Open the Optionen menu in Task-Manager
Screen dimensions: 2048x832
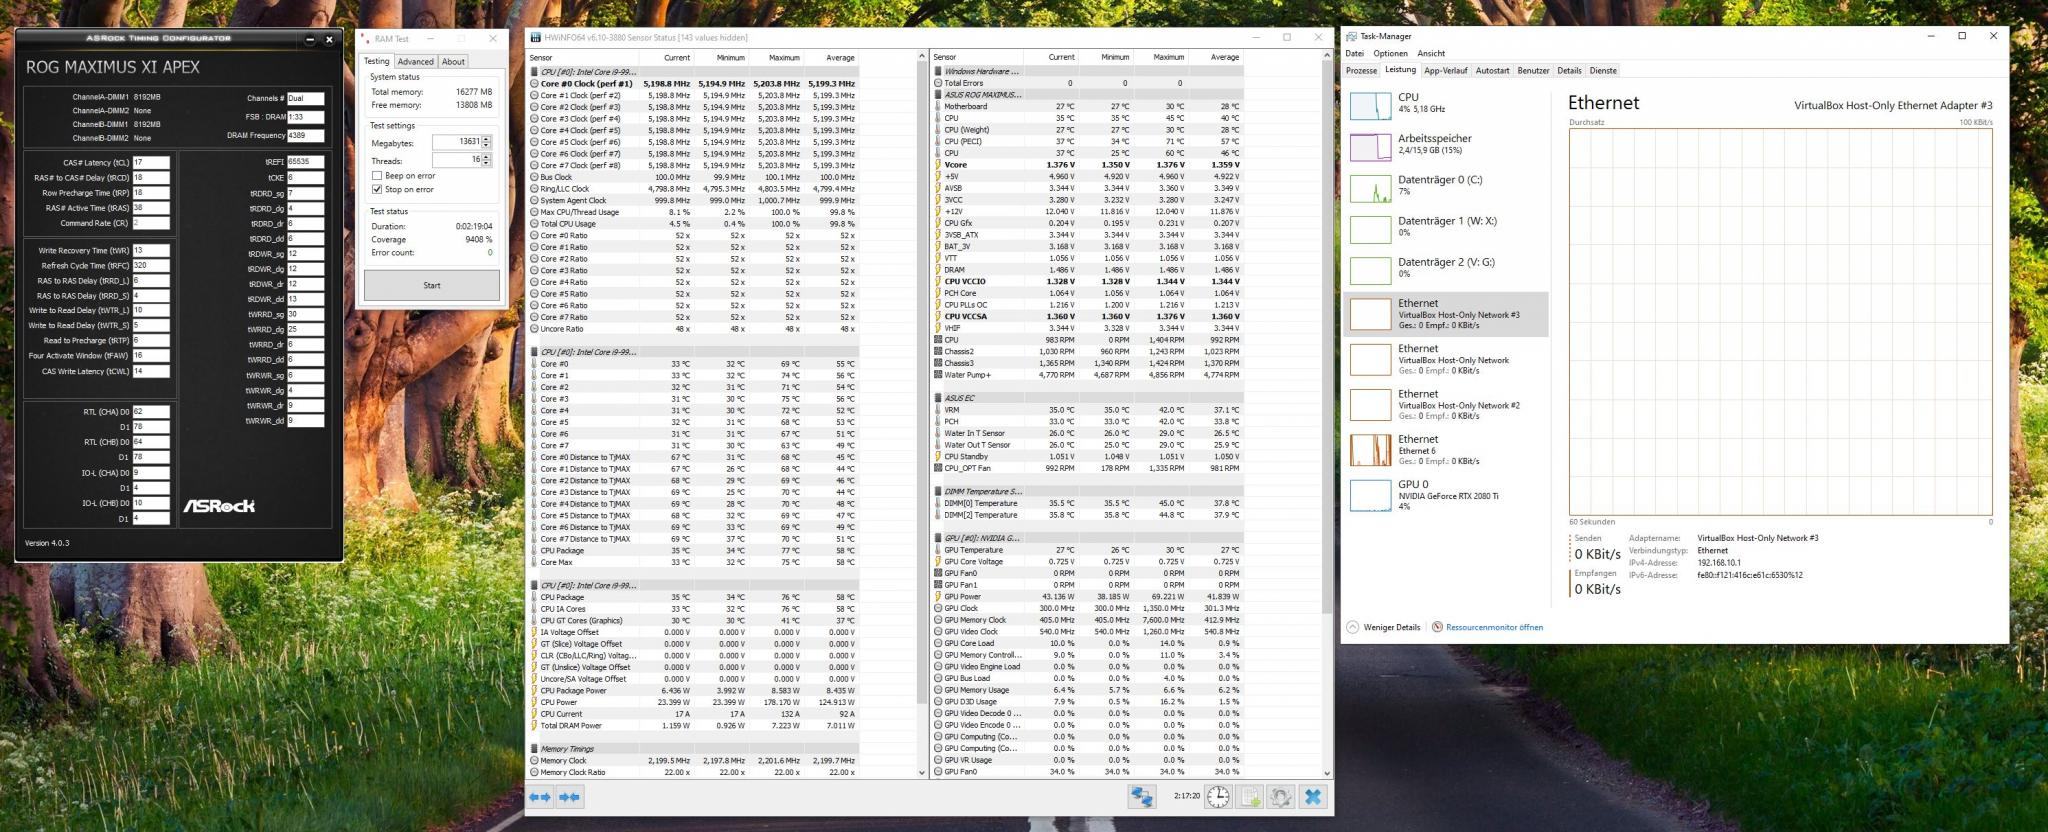[1390, 54]
